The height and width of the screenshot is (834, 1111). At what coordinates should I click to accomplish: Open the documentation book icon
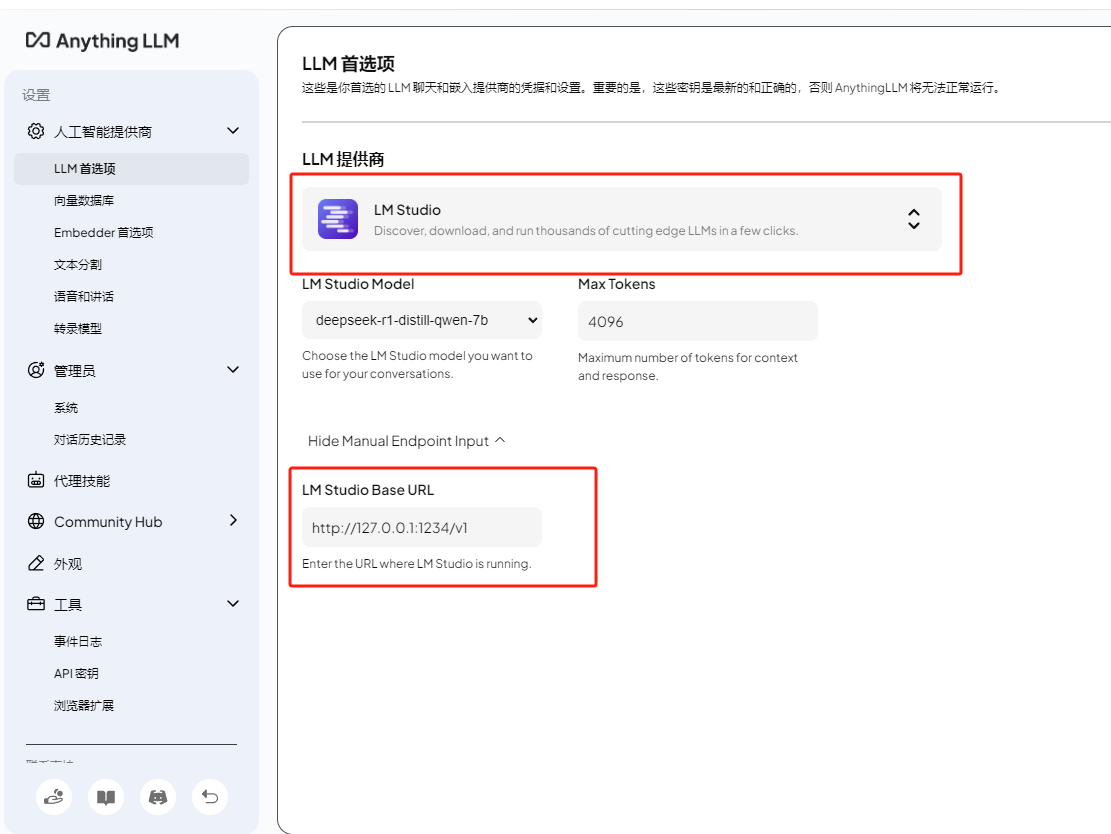click(x=105, y=797)
